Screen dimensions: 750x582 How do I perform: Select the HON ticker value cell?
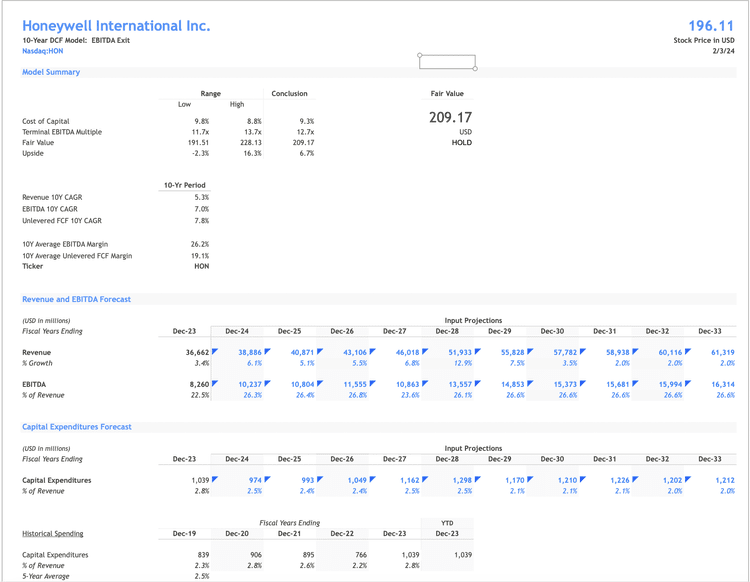point(202,266)
